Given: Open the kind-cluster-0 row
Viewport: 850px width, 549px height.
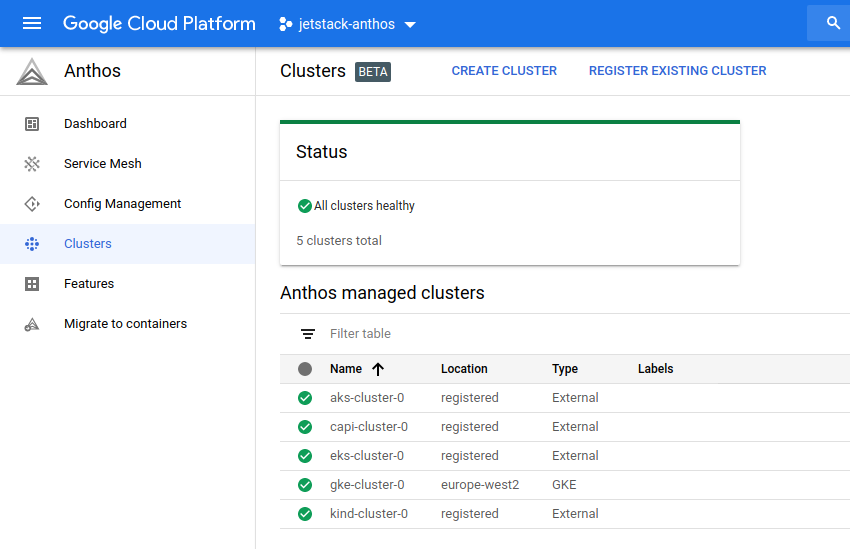Looking at the screenshot, I should [x=565, y=514].
